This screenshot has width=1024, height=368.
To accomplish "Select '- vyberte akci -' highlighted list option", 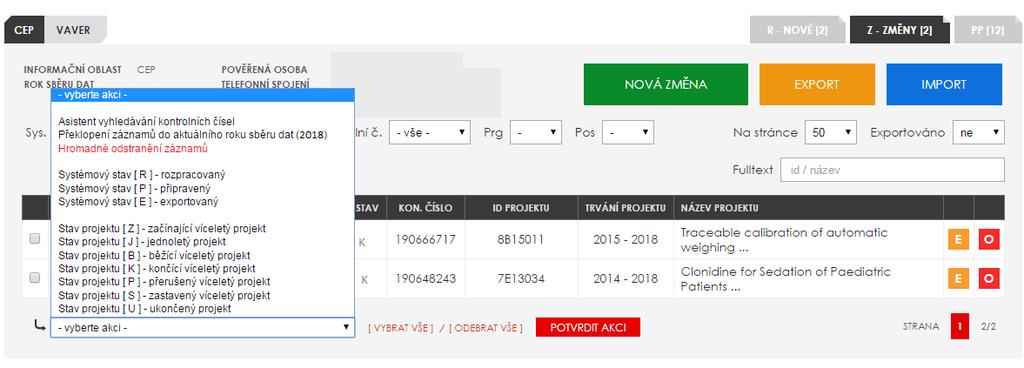I will click(202, 95).
